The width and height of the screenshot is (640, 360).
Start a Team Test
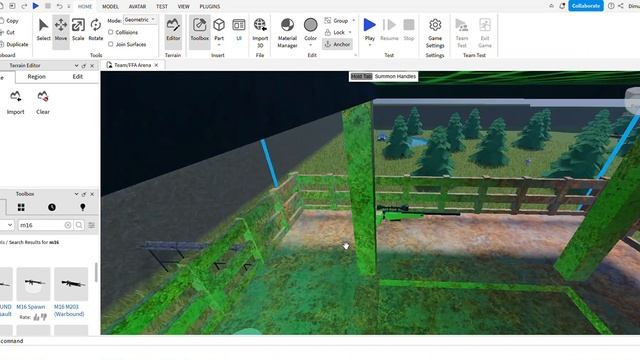(462, 33)
